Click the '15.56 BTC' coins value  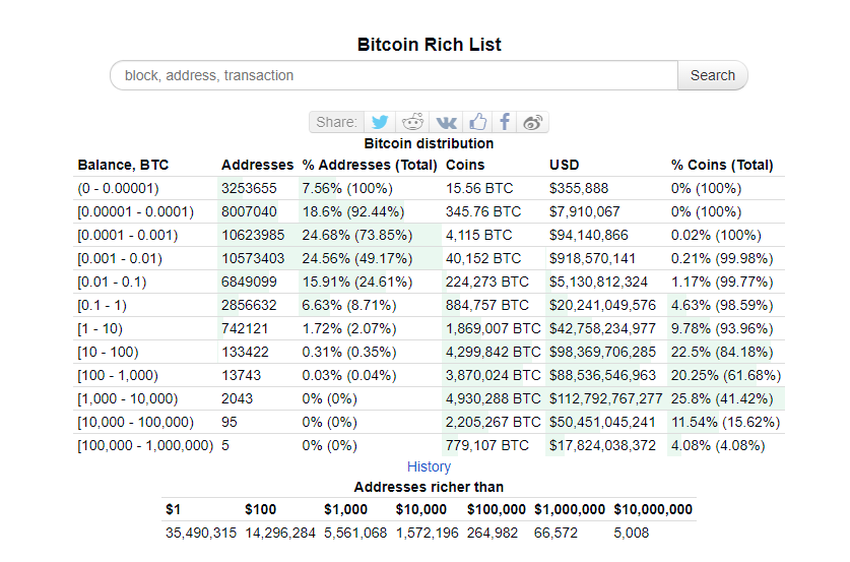tap(479, 188)
